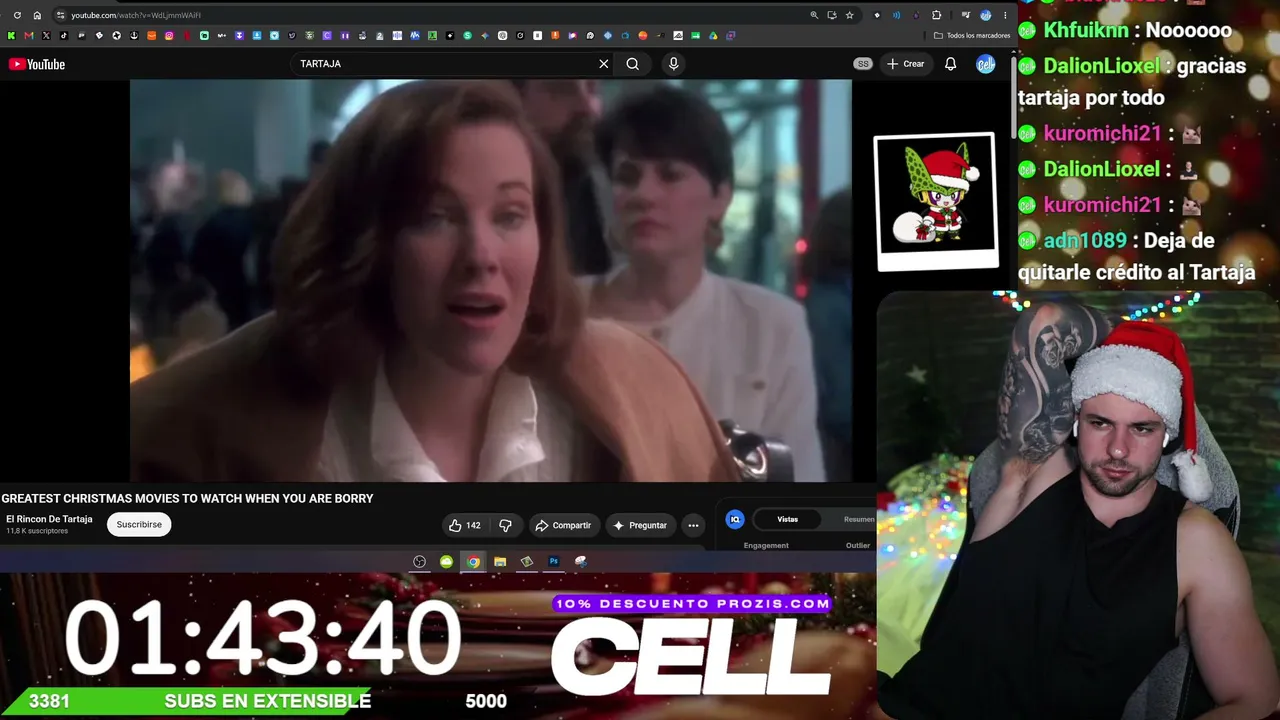
Task: Open the Gmail bookmark
Action: click(28, 36)
